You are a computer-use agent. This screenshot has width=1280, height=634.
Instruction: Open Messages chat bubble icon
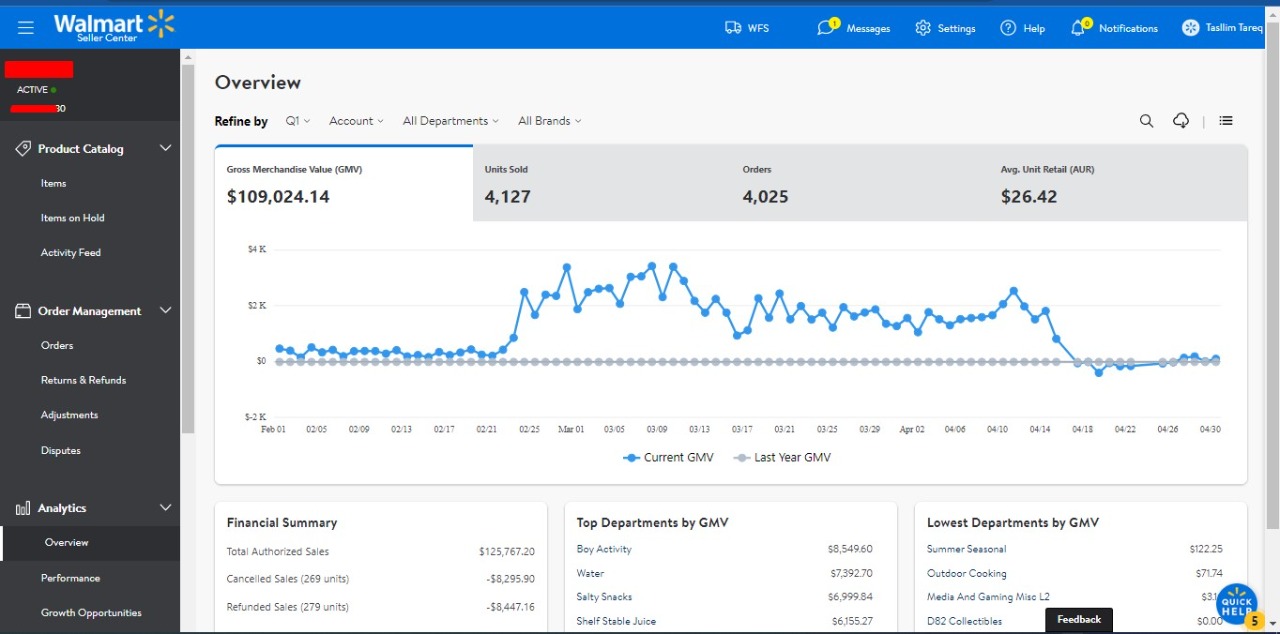(x=826, y=28)
